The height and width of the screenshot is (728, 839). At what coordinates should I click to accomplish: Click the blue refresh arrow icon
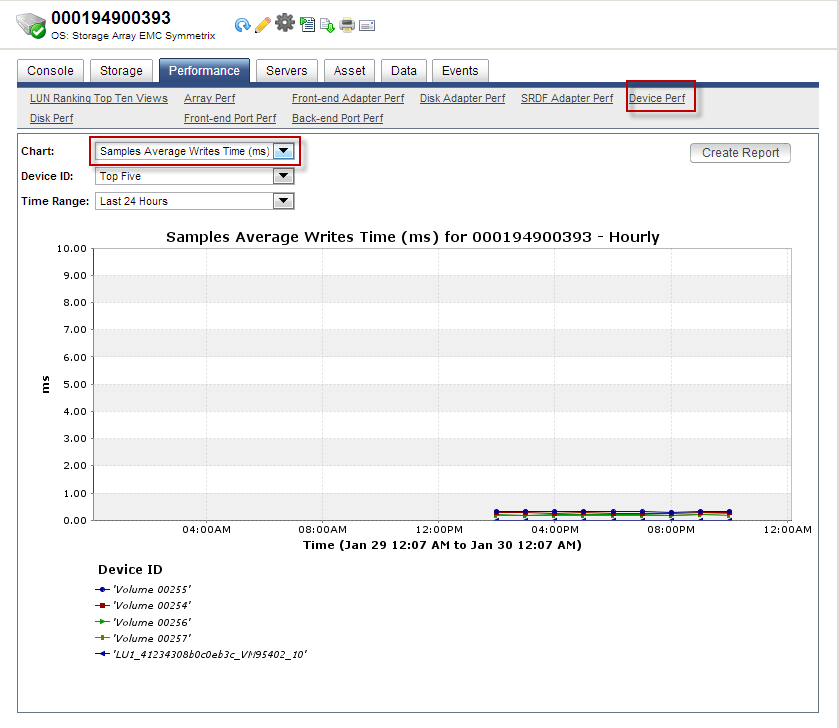coord(242,25)
